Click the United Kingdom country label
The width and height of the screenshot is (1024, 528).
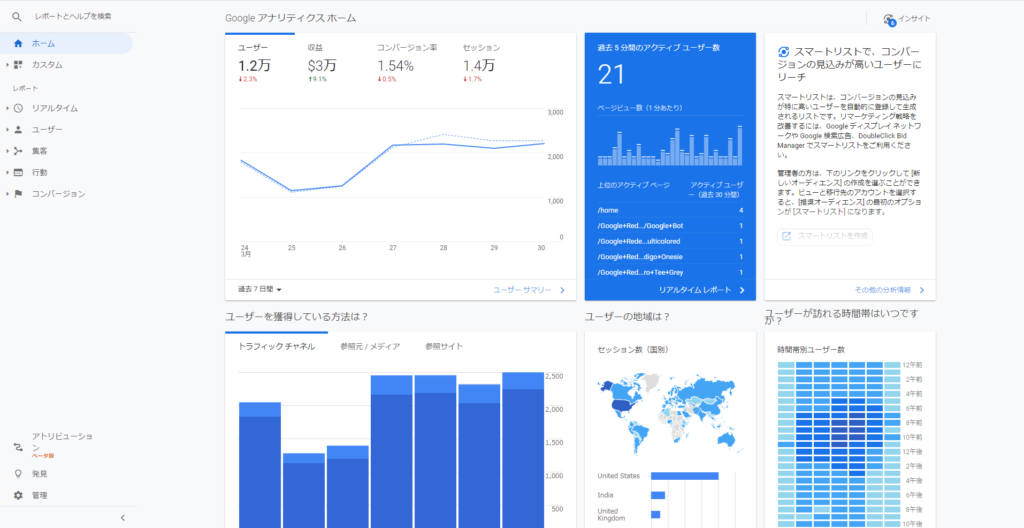(611, 515)
